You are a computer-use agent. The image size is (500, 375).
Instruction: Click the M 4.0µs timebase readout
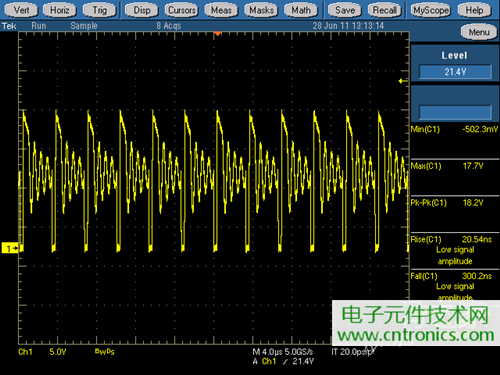click(268, 352)
